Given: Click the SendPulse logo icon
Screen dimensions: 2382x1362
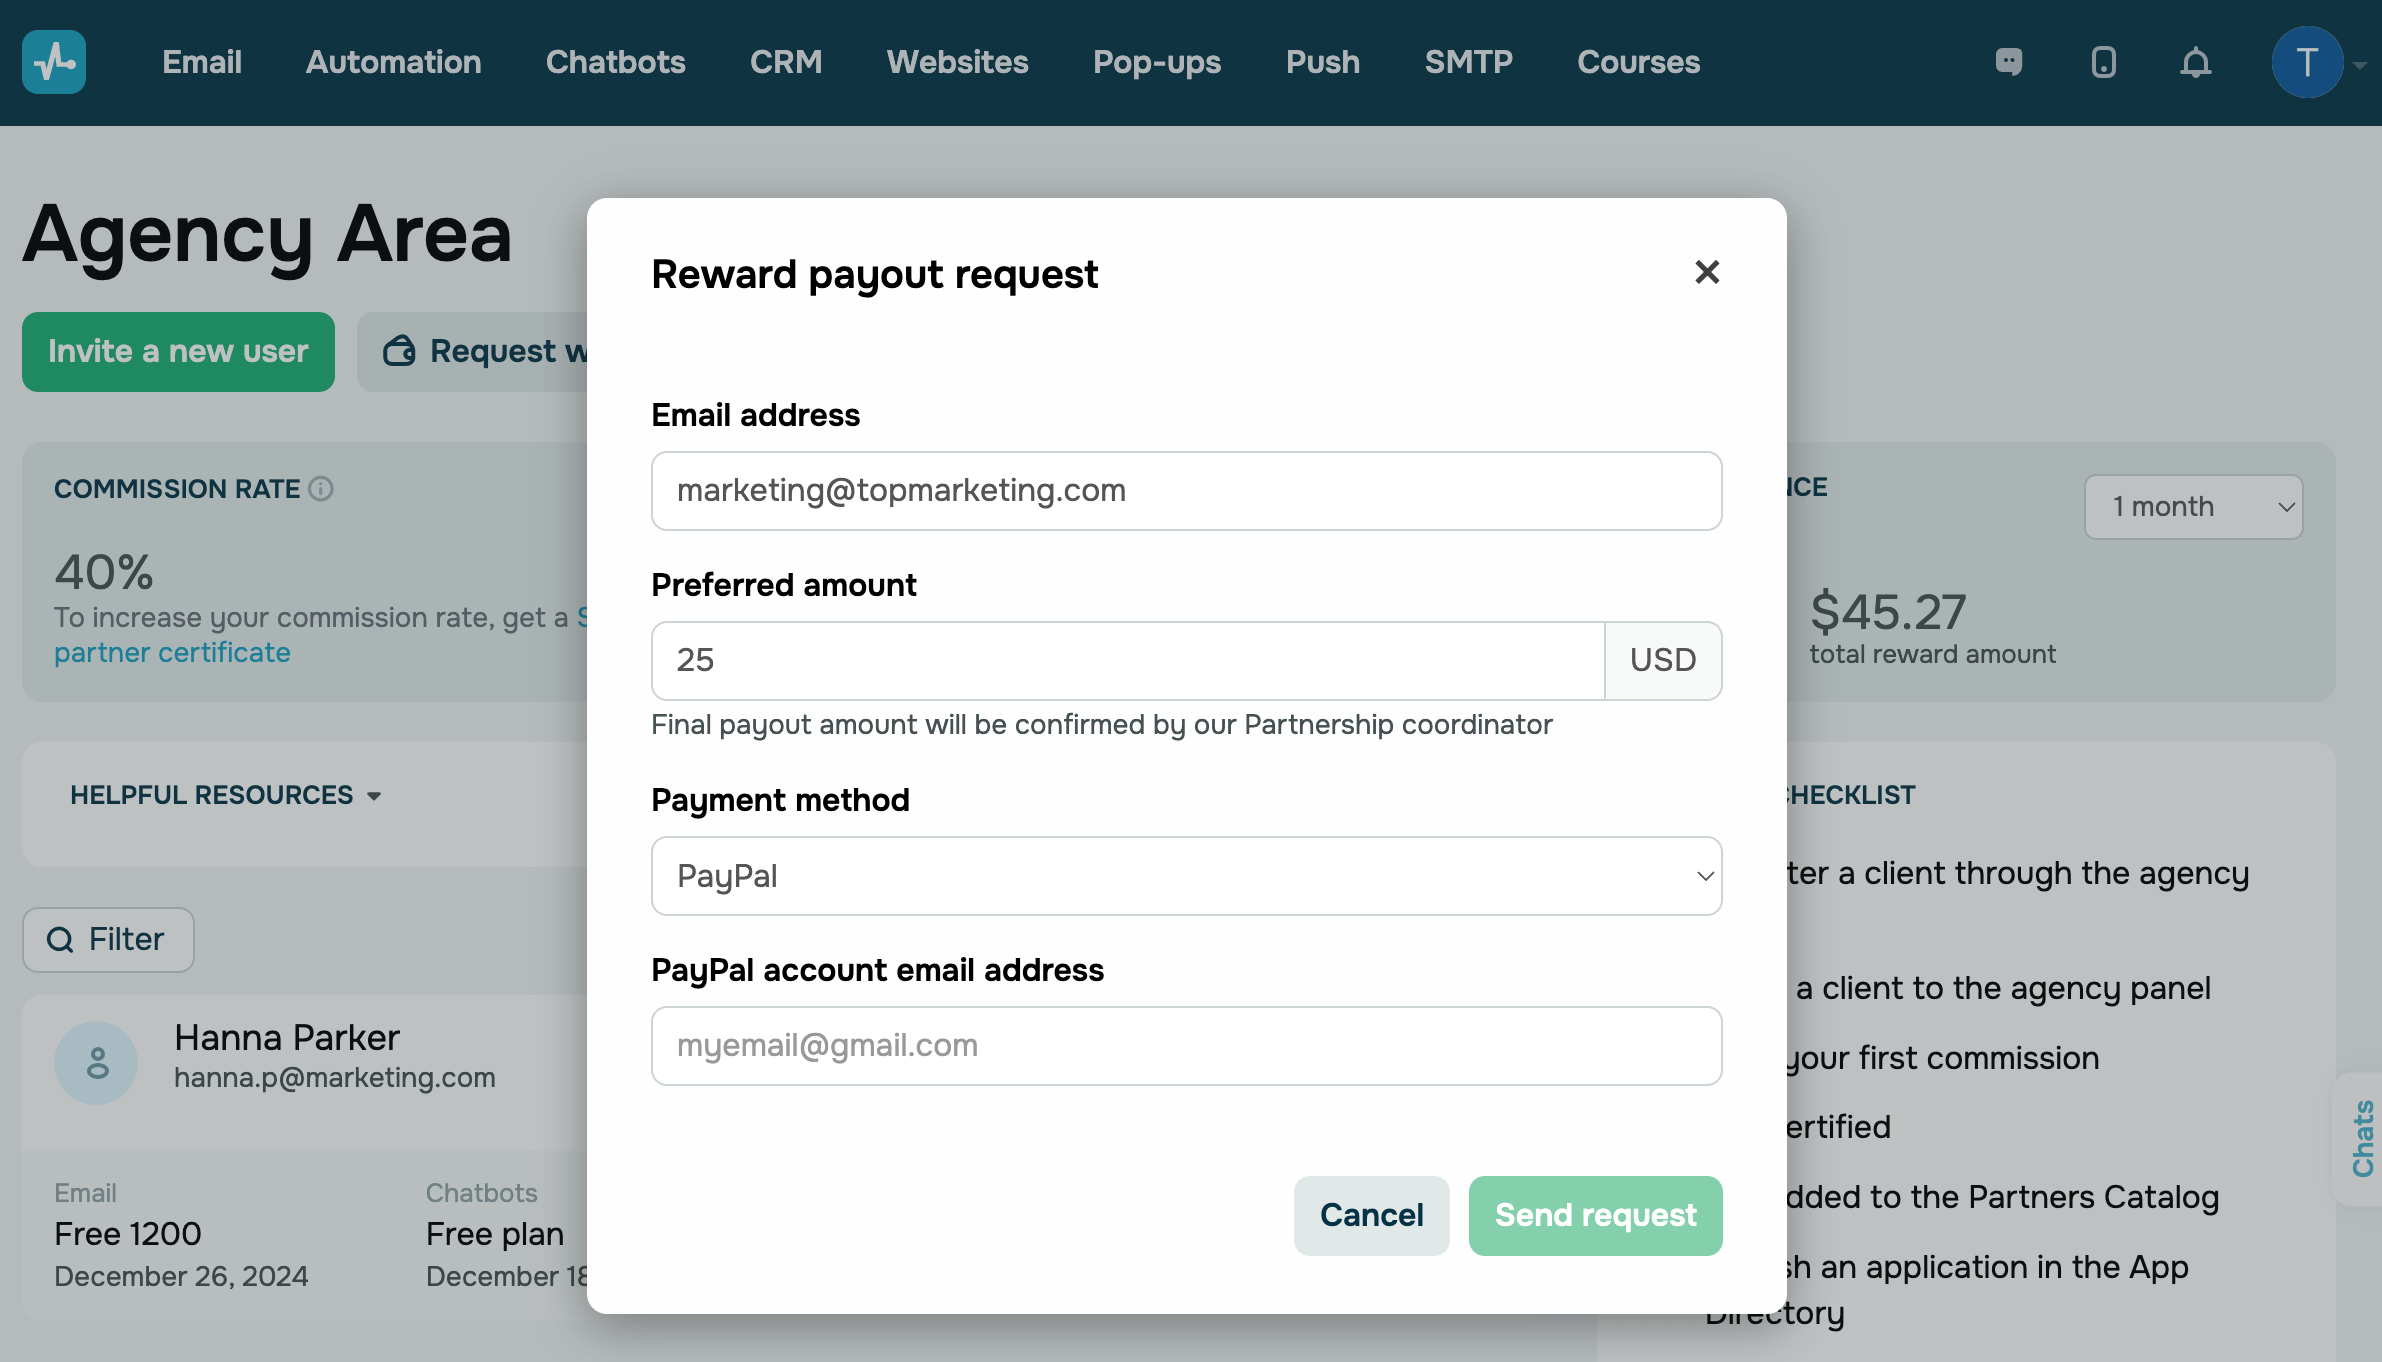Looking at the screenshot, I should coord(54,62).
